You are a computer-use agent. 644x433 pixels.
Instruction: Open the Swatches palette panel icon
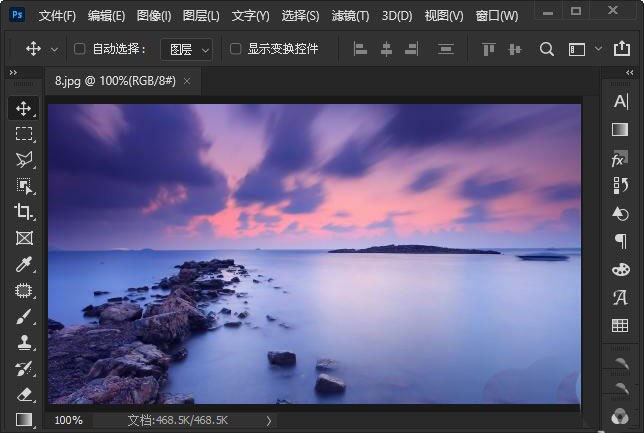[x=620, y=269]
